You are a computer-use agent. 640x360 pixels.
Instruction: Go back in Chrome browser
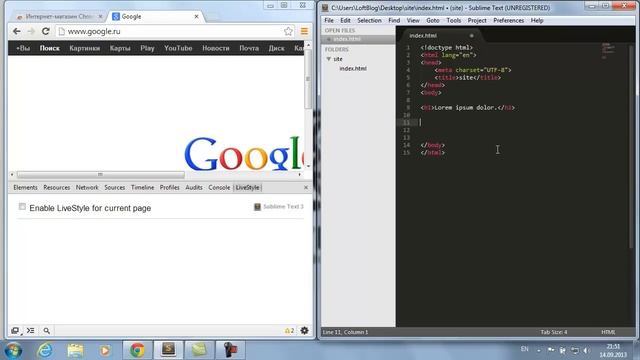[17, 31]
